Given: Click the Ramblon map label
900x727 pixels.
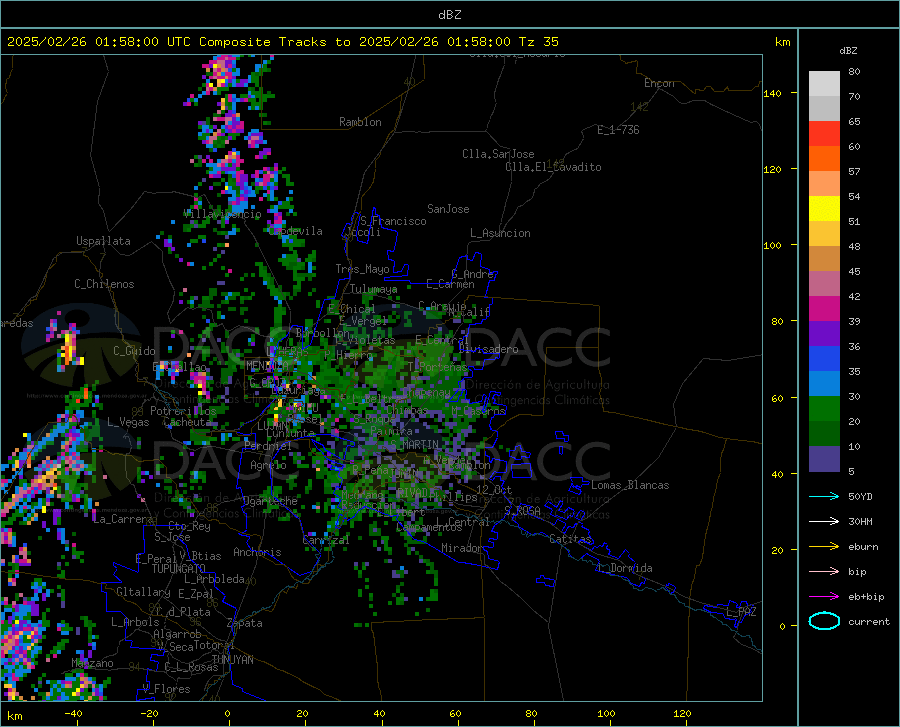Looking at the screenshot, I should [360, 122].
